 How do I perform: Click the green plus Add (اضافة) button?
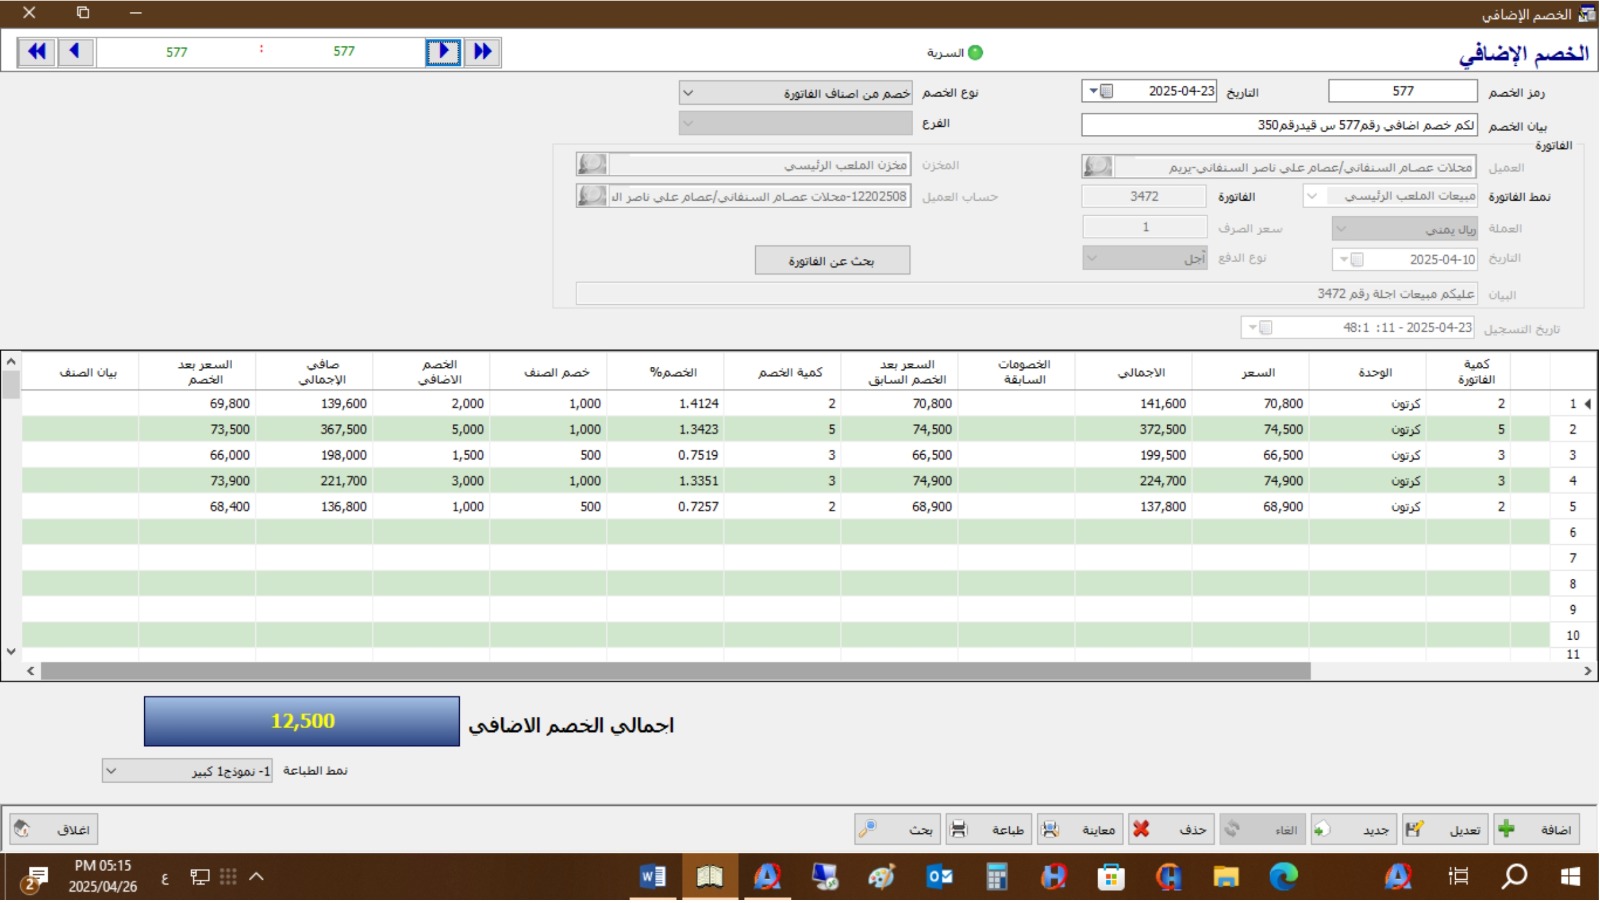1536,830
